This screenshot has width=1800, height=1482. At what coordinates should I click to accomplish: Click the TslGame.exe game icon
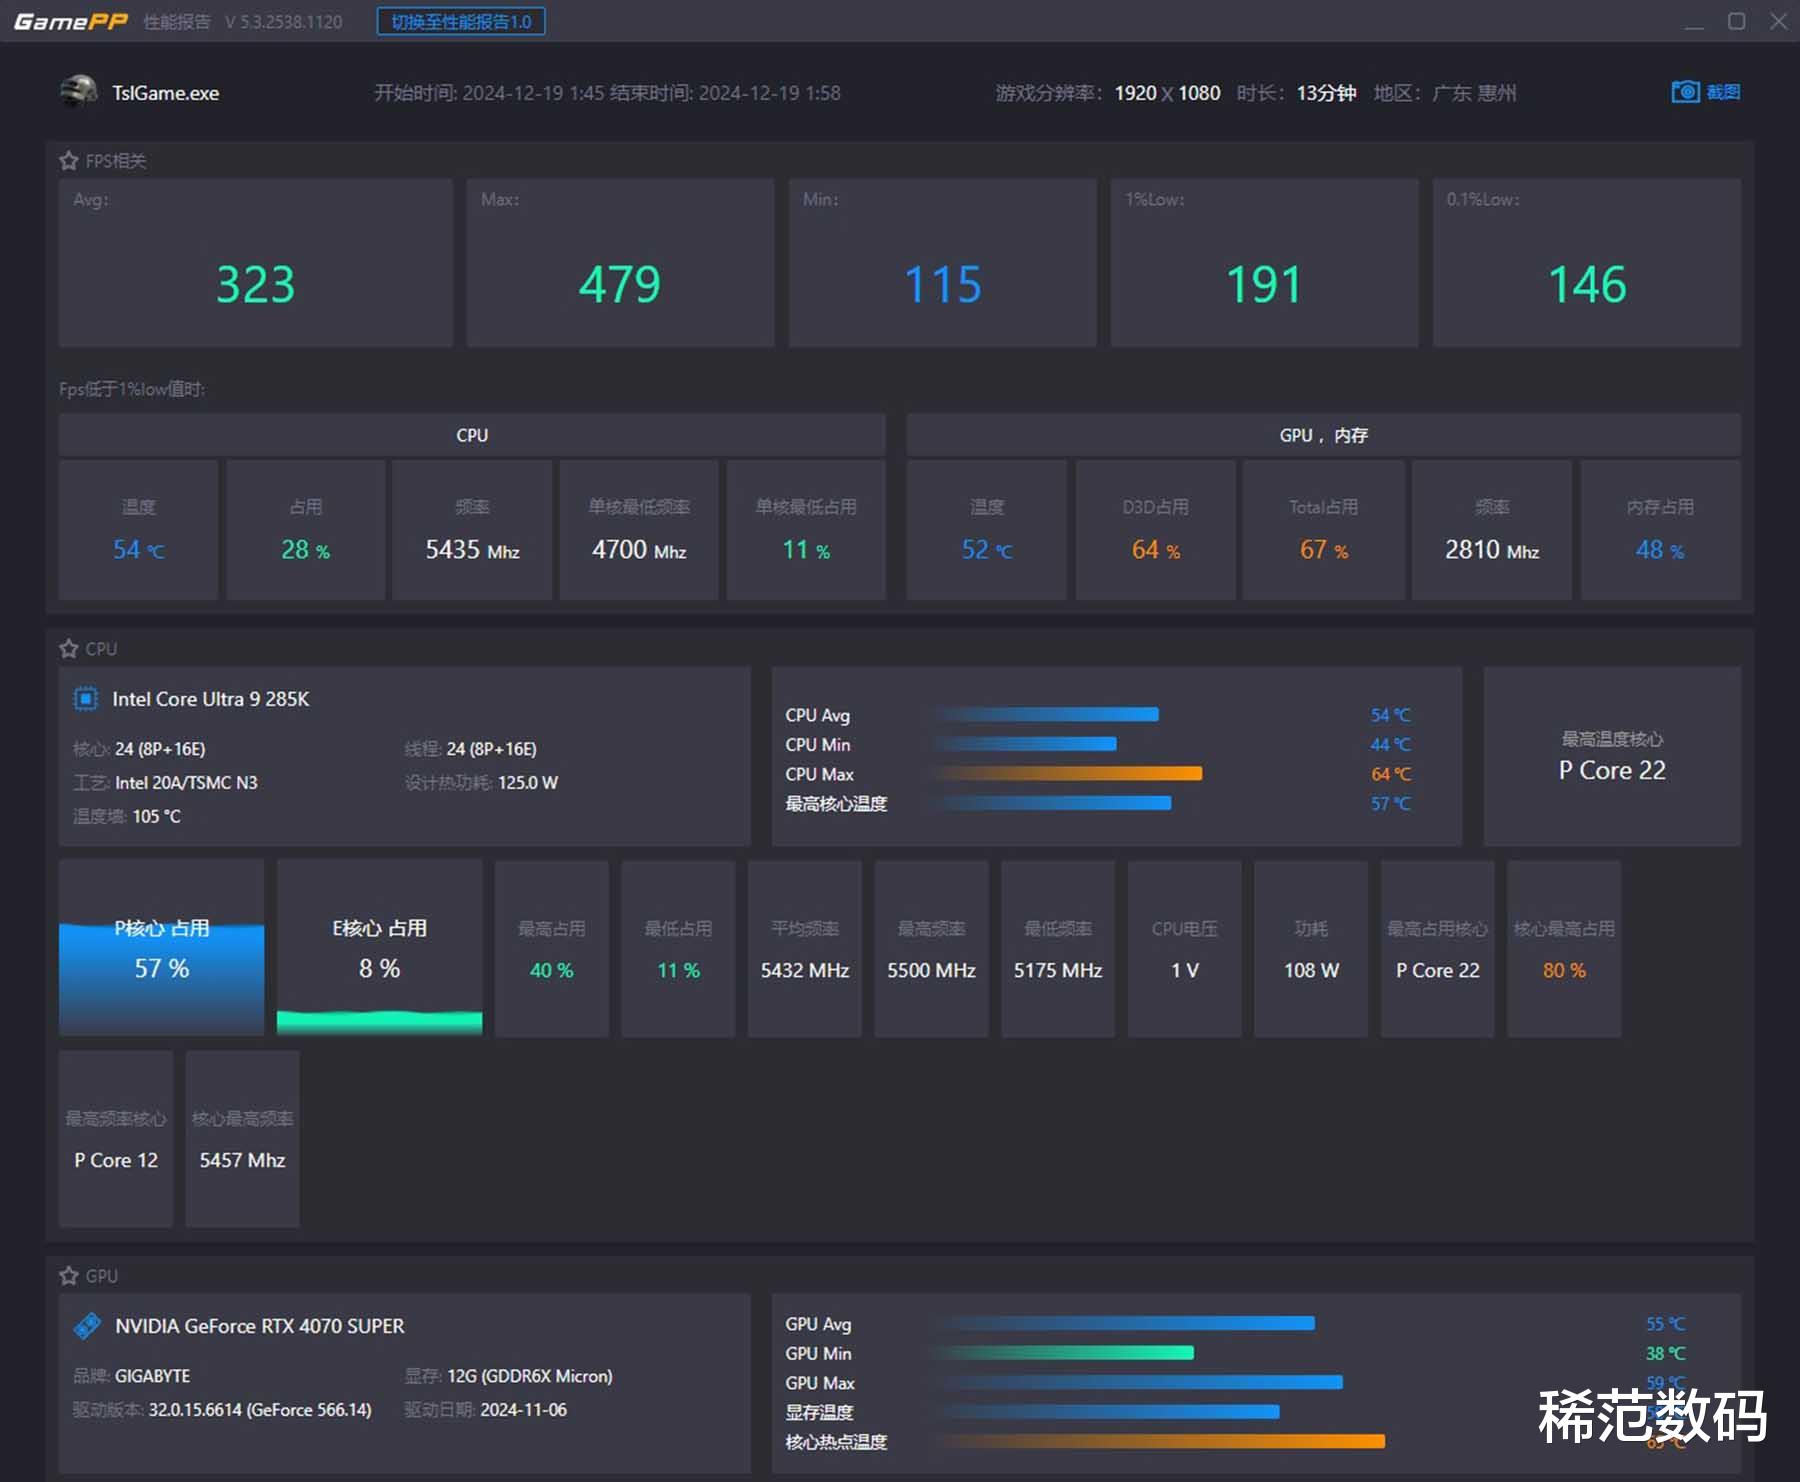(78, 92)
